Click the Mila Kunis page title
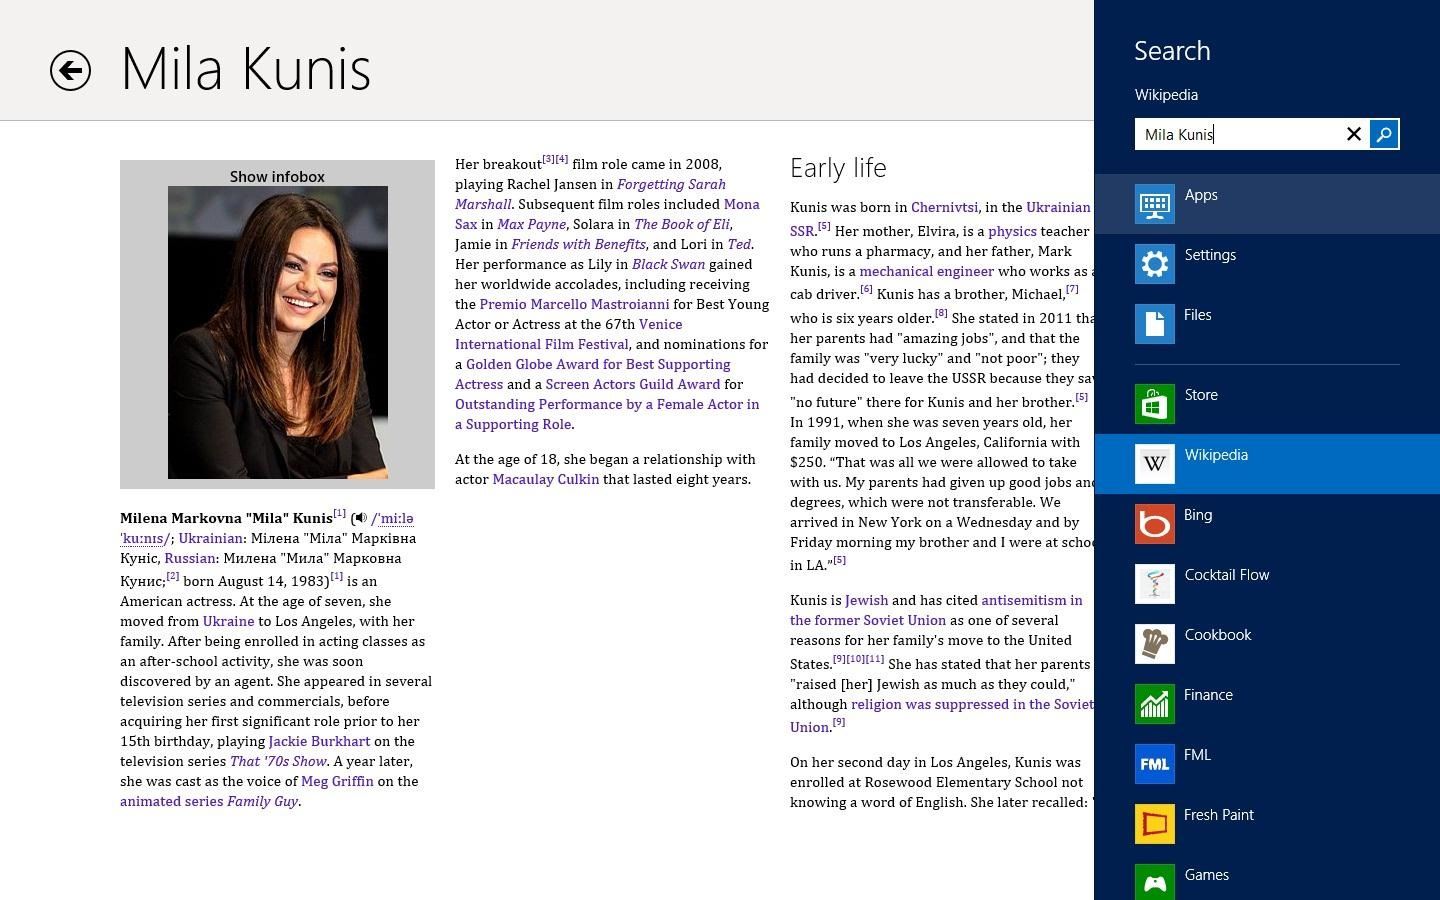Screen dimensions: 1440x900 pyautogui.click(x=246, y=69)
